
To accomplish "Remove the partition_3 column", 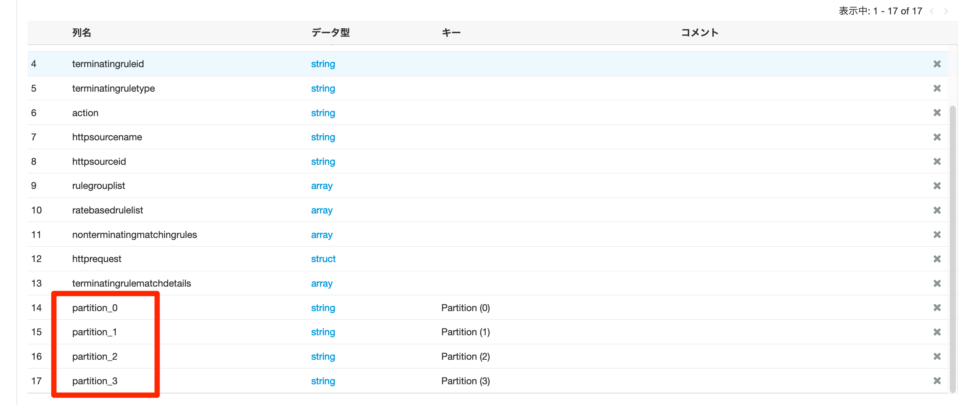I will click(x=937, y=381).
